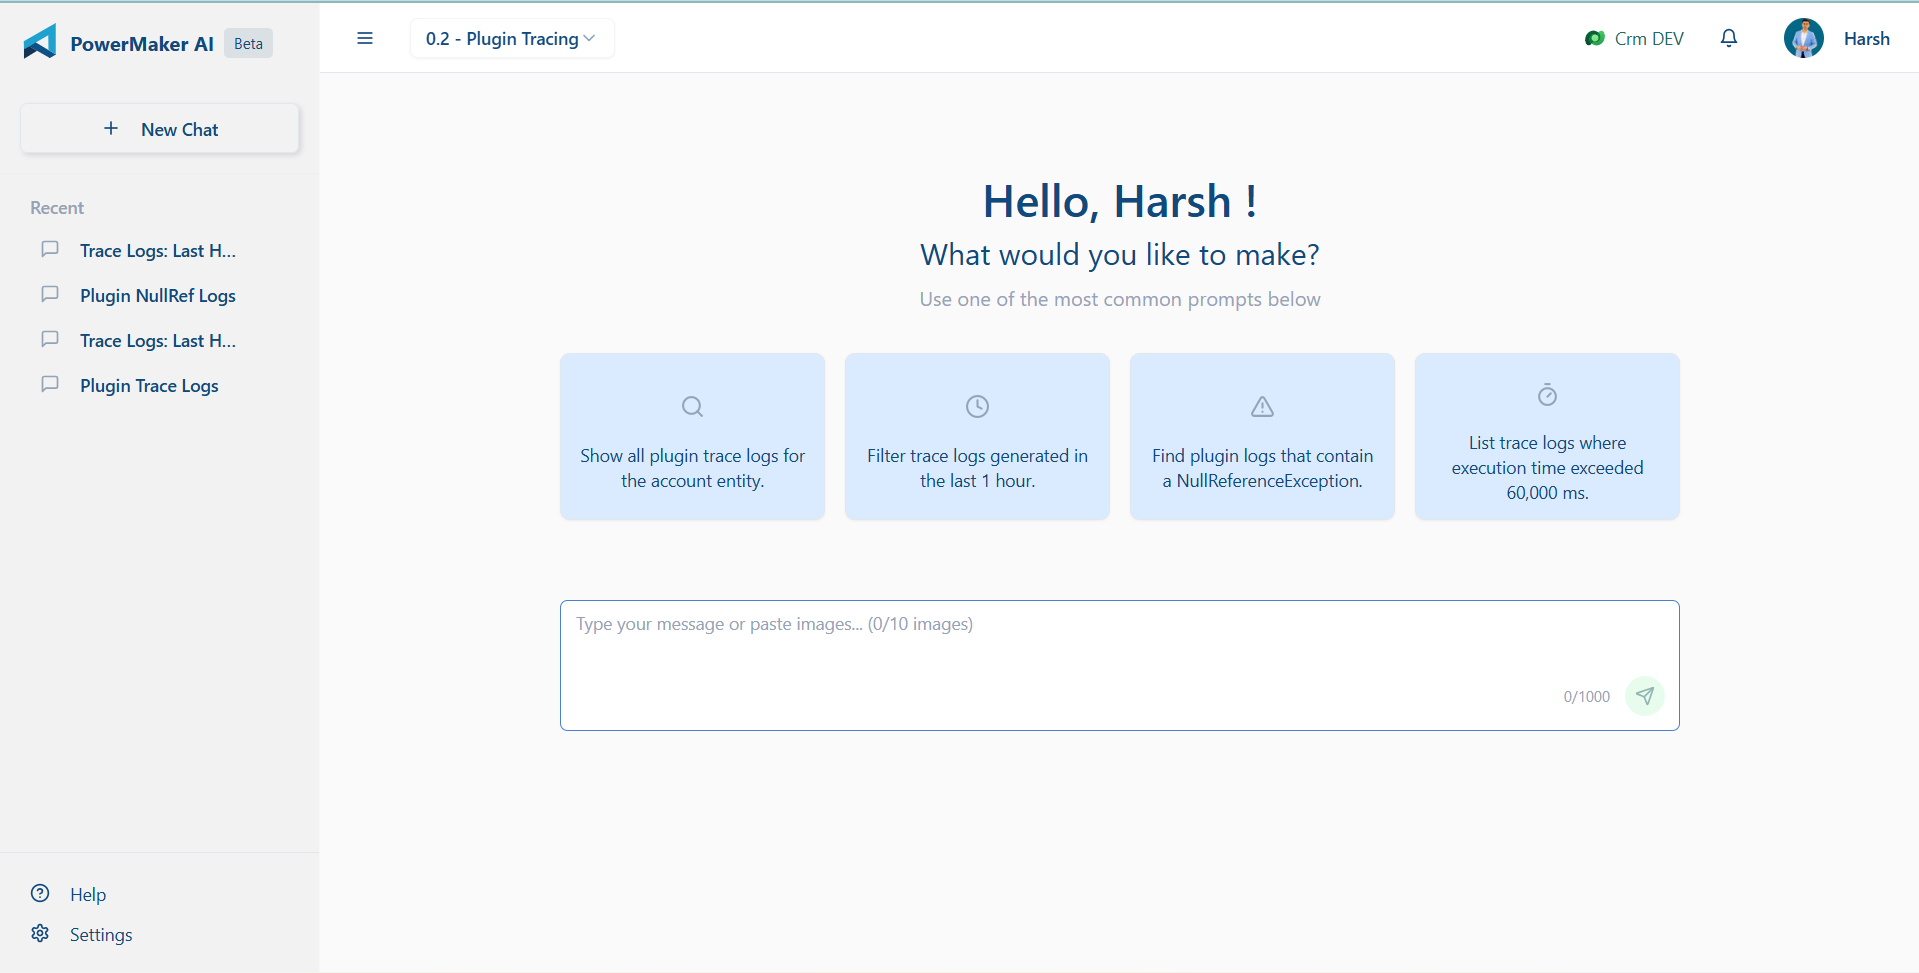
Task: Click the warning triangle icon on NullReferenceException card
Action: coord(1262,407)
